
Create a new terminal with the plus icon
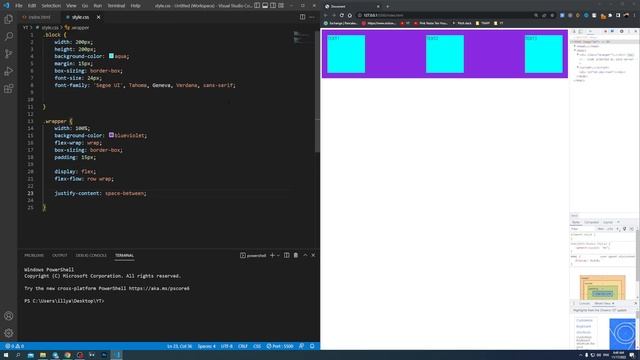(272, 256)
